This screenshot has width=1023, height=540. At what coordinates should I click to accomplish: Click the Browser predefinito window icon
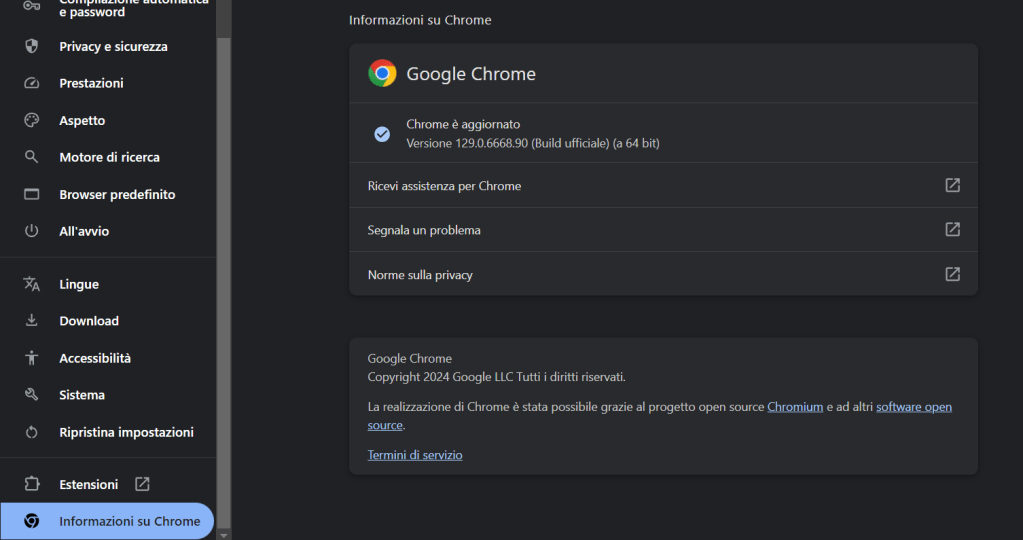[31, 194]
